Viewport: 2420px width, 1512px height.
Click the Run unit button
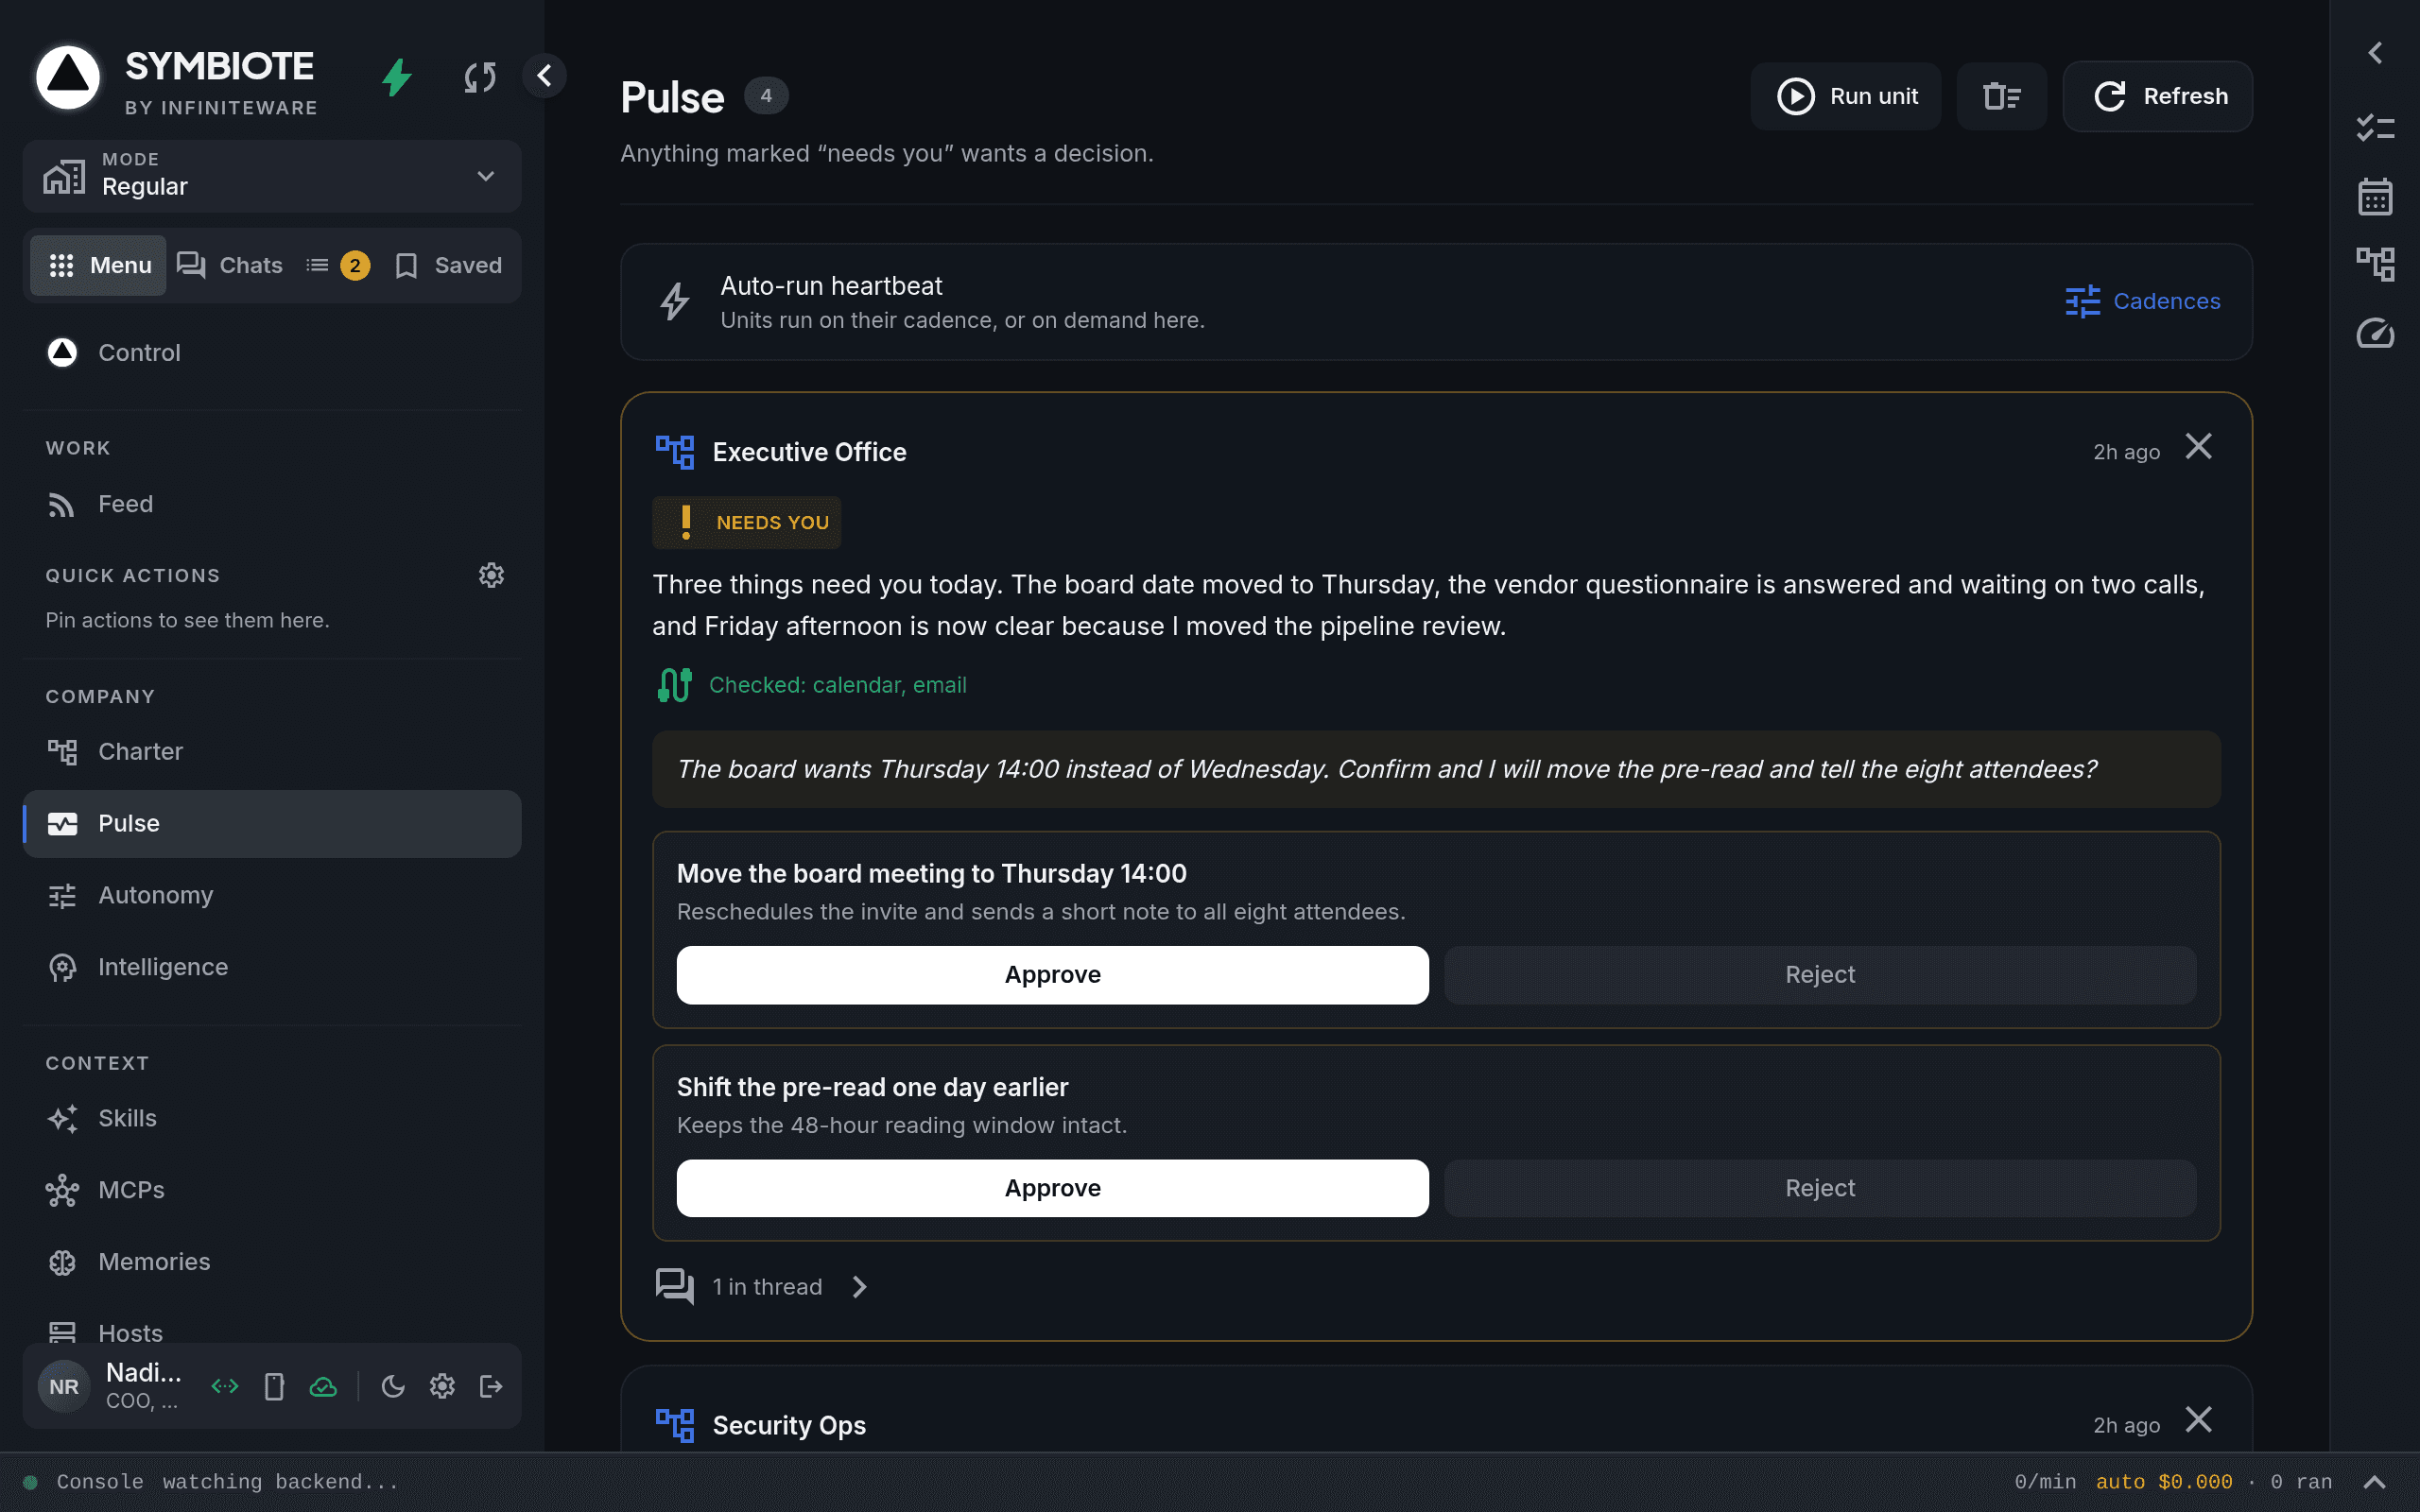click(x=1846, y=96)
